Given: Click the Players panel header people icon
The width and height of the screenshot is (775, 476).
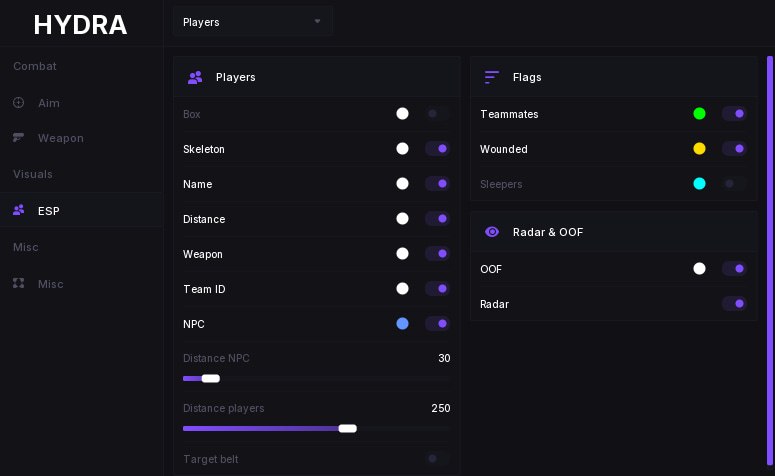Looking at the screenshot, I should 195,77.
